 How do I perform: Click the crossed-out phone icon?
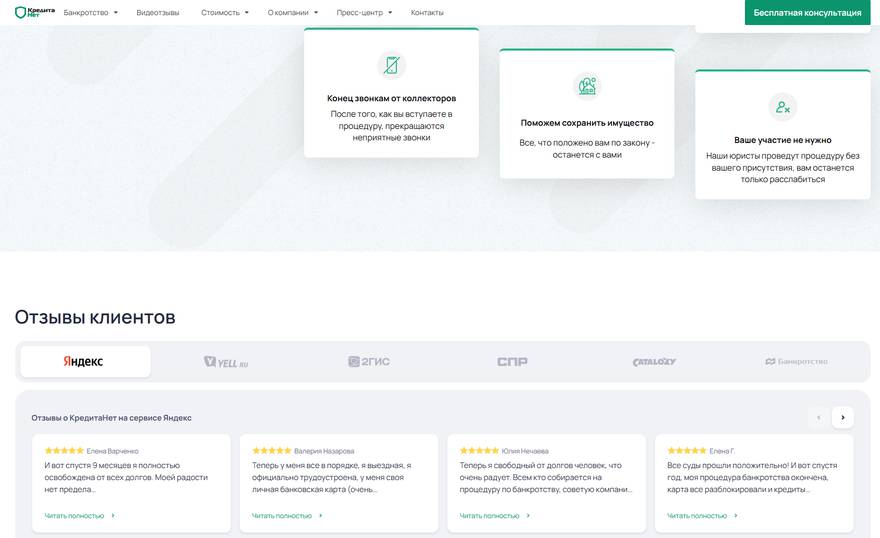click(x=391, y=66)
